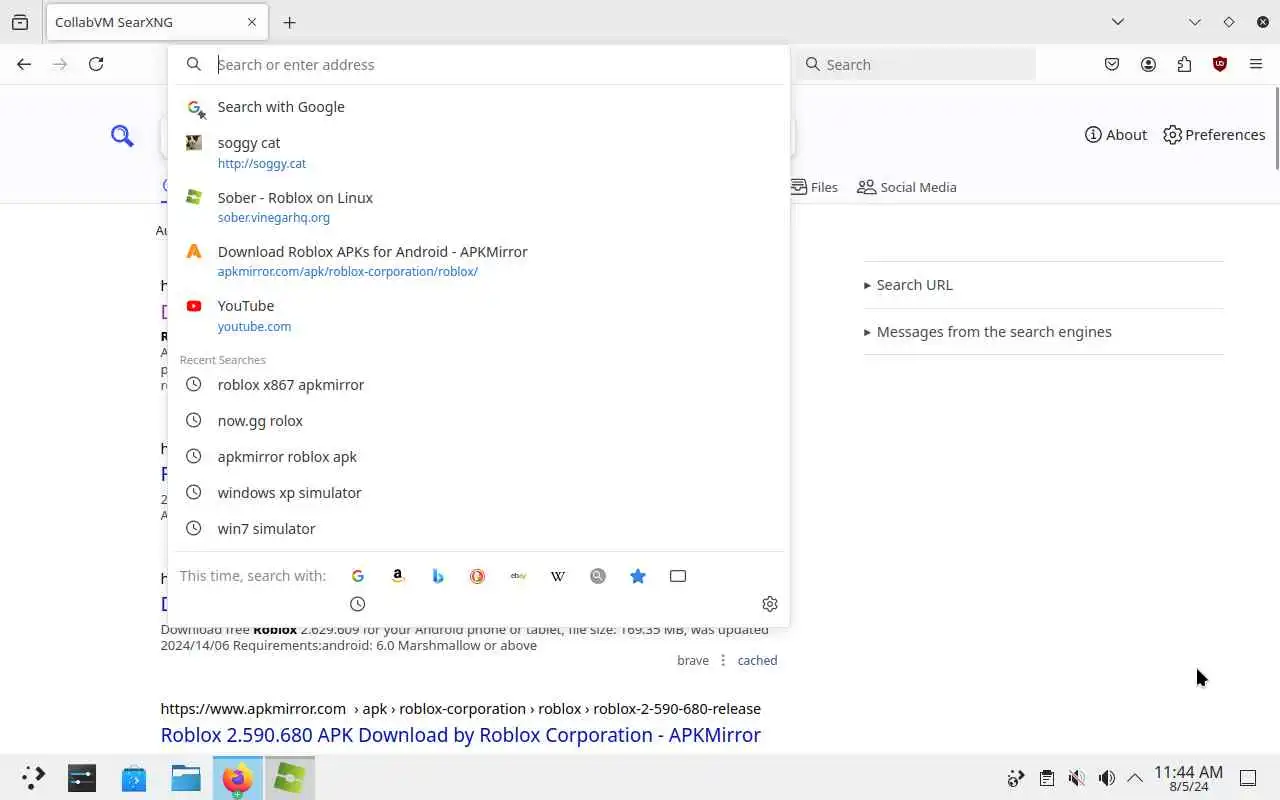Select the CollabVM SearXNG tab
The height and width of the screenshot is (800, 1280).
click(157, 22)
